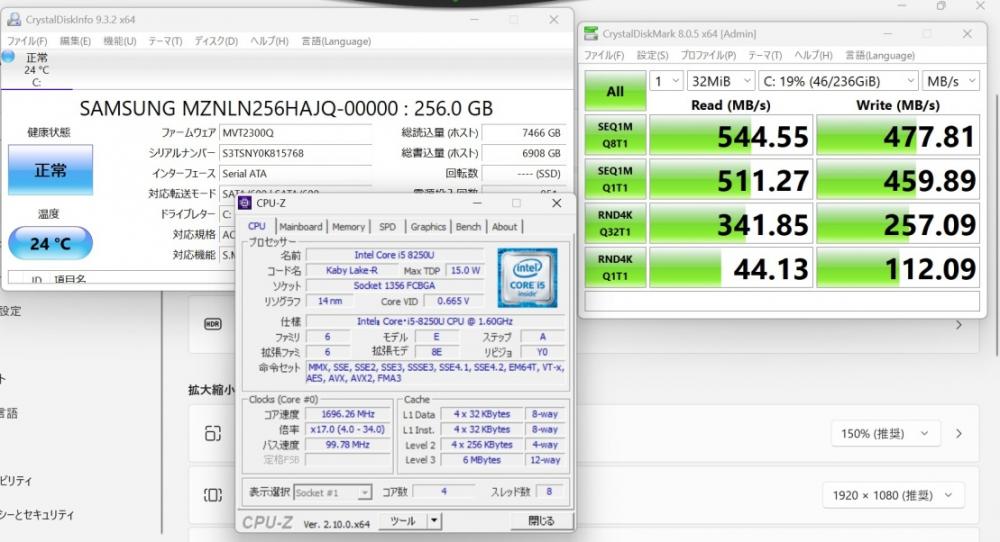1000x542 pixels.
Task: Click the Intel Core i5 logo in CPU-Z
Action: click(527, 279)
